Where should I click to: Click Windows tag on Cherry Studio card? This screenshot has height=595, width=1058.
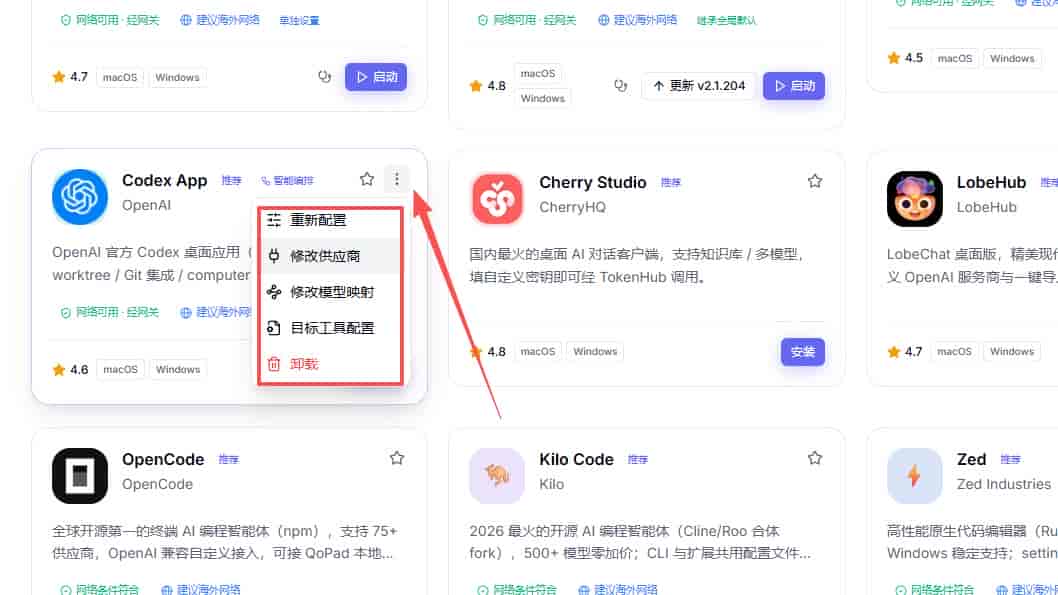point(595,351)
